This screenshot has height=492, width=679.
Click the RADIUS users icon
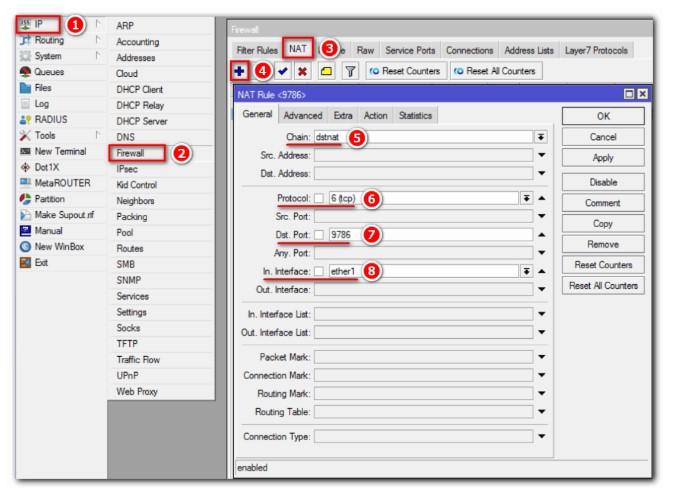point(26,120)
